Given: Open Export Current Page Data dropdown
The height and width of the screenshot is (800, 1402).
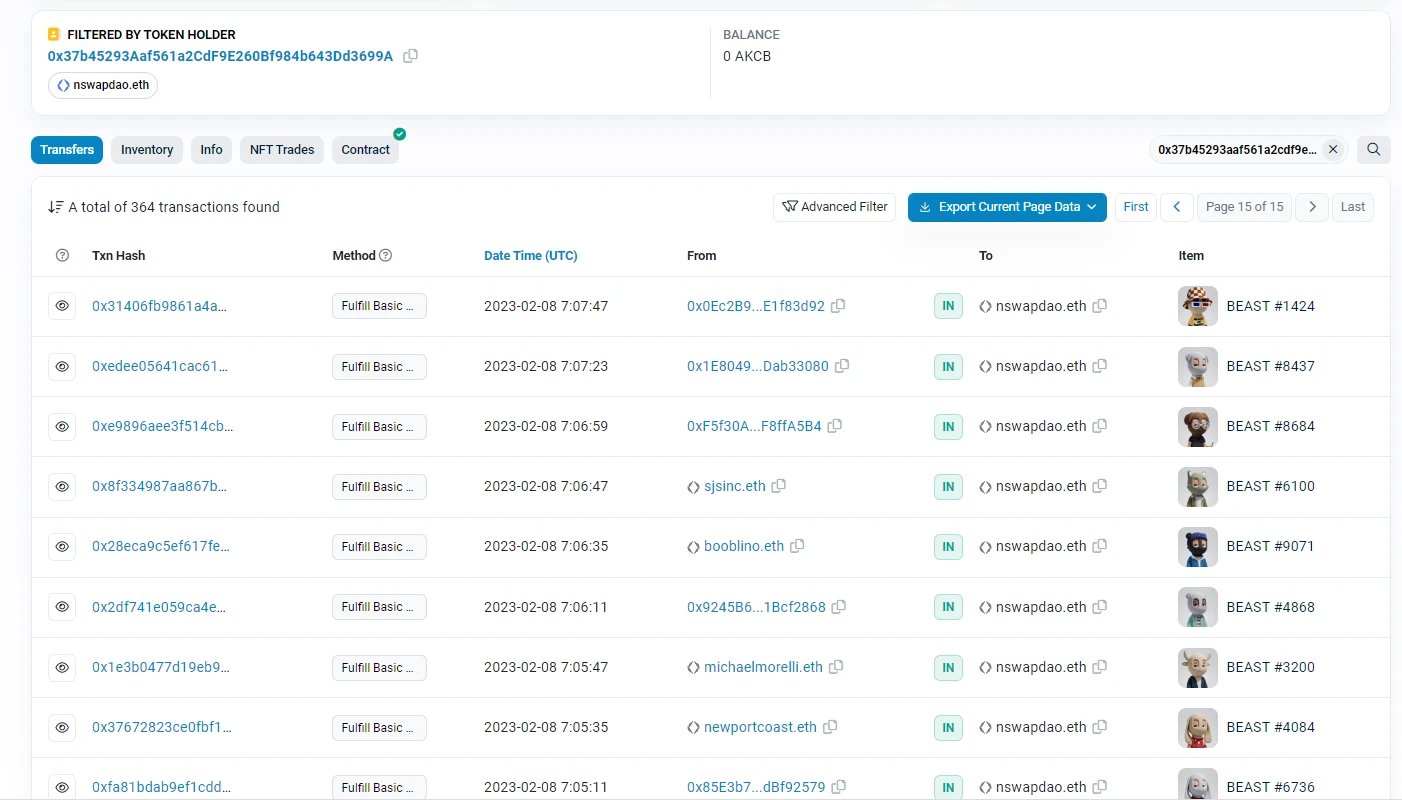Looking at the screenshot, I should click(x=1007, y=207).
